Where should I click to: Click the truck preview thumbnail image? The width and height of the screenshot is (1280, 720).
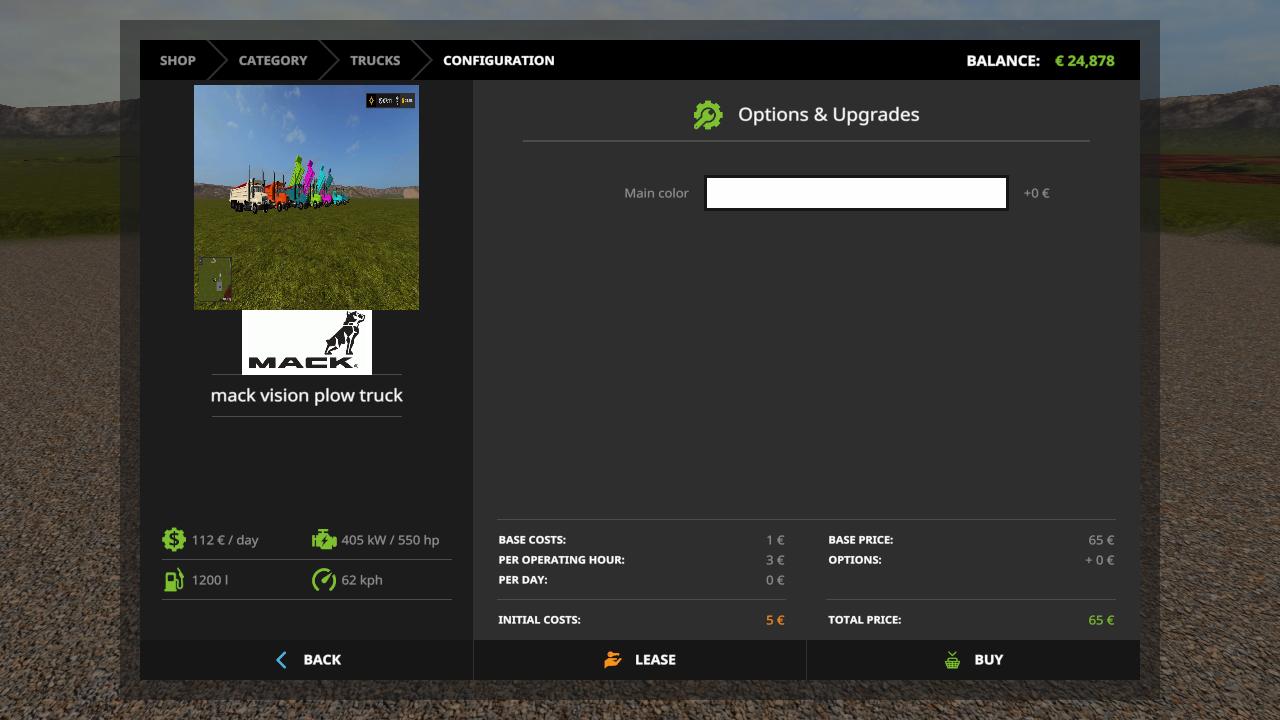(306, 197)
